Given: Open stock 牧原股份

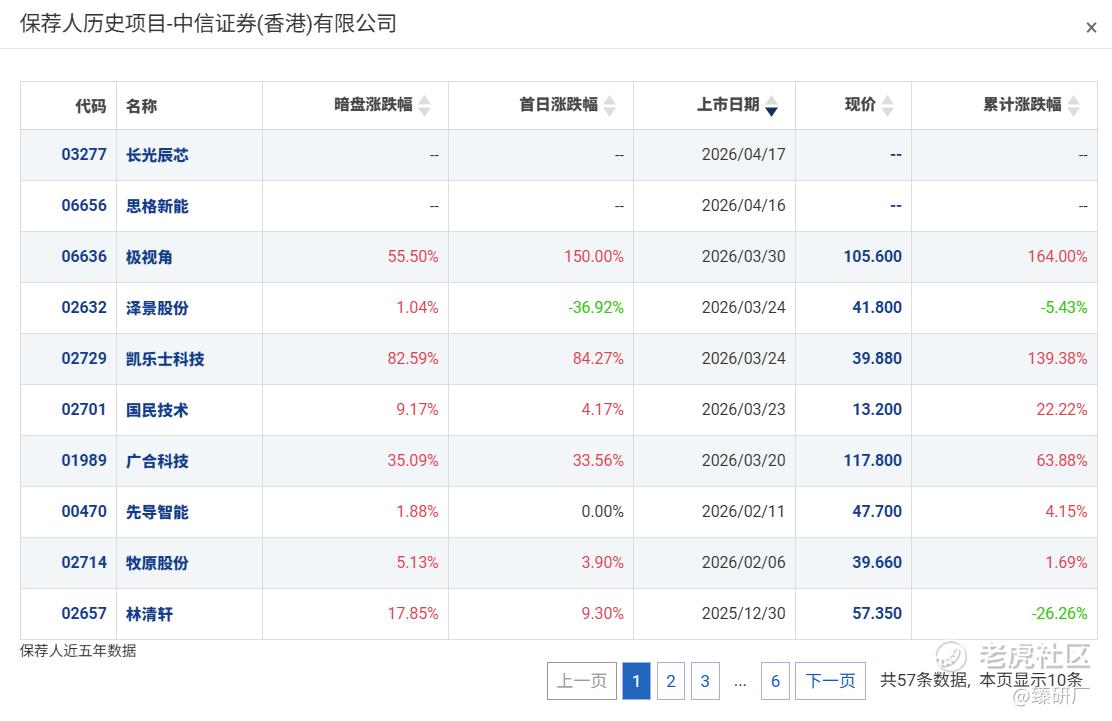Looking at the screenshot, I should pos(157,563).
